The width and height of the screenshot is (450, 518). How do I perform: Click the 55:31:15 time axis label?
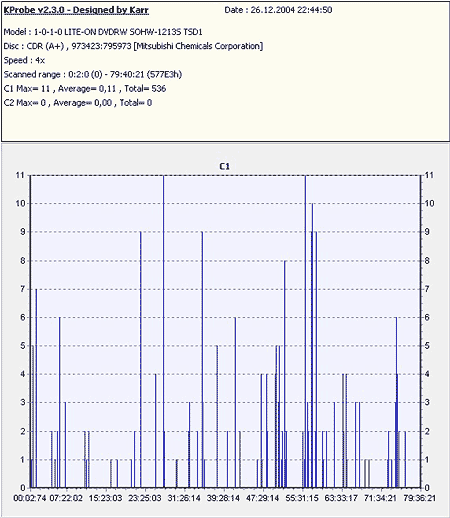click(302, 498)
